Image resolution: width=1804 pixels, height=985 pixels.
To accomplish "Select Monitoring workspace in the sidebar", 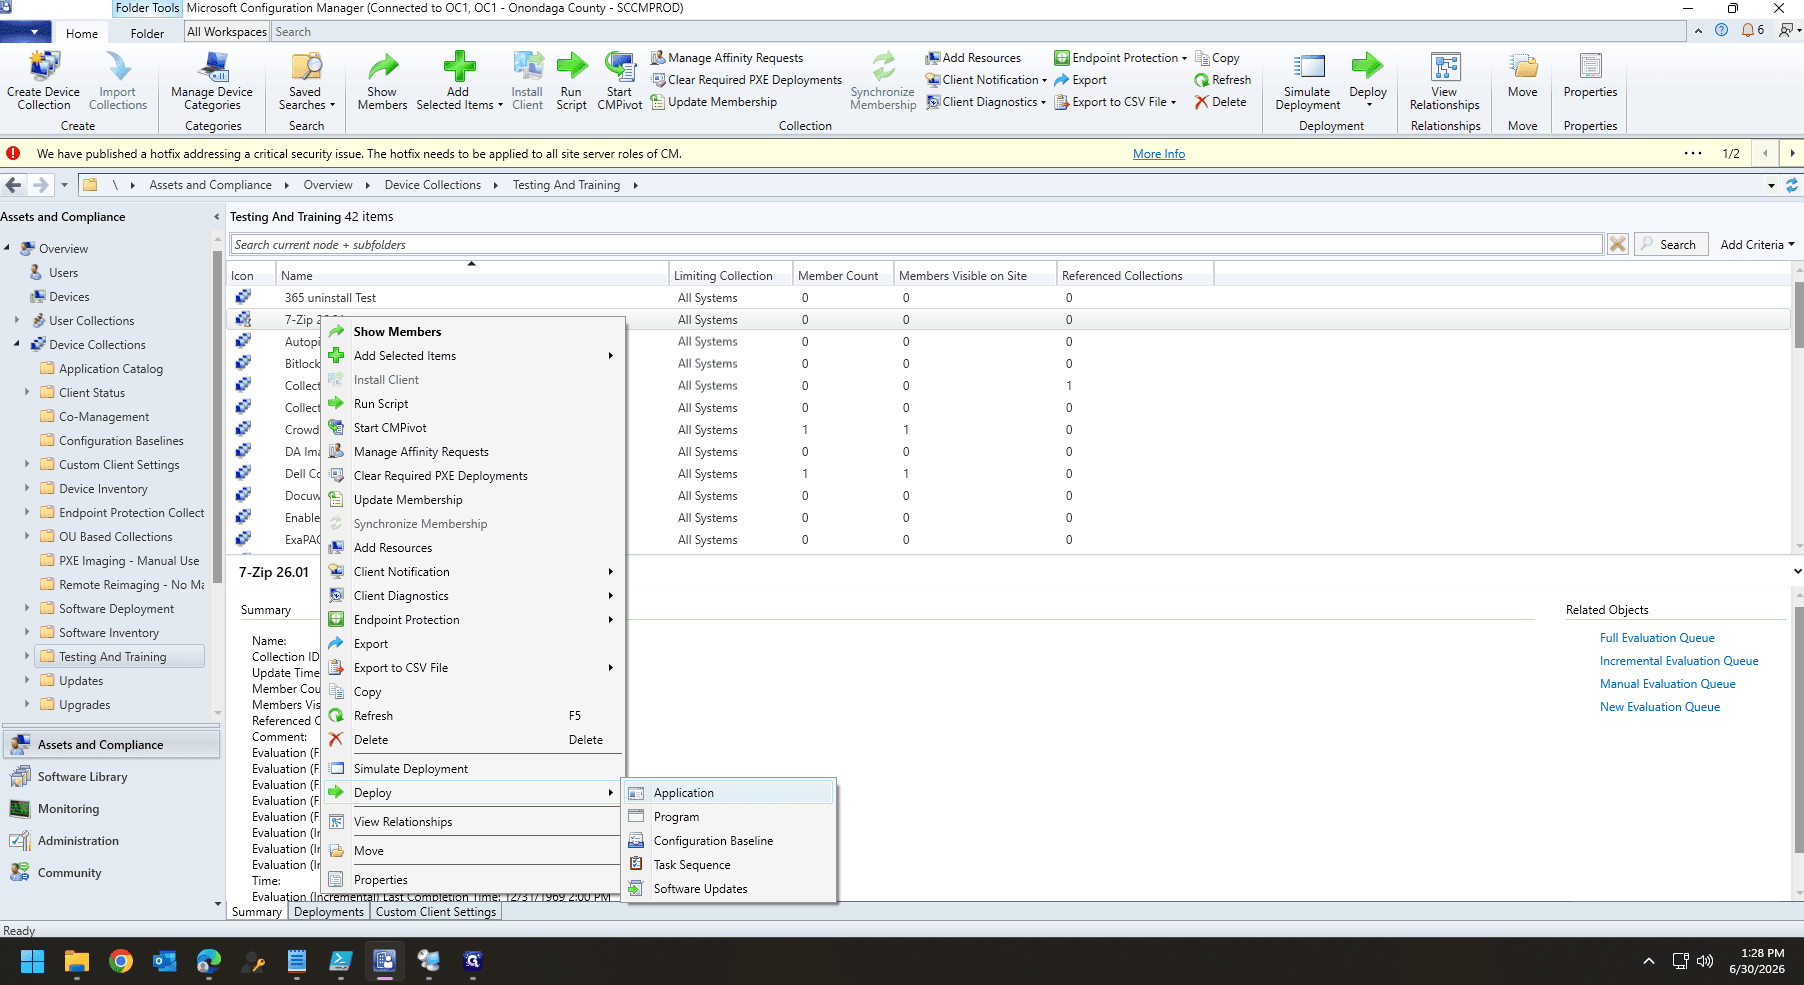I will (112, 809).
